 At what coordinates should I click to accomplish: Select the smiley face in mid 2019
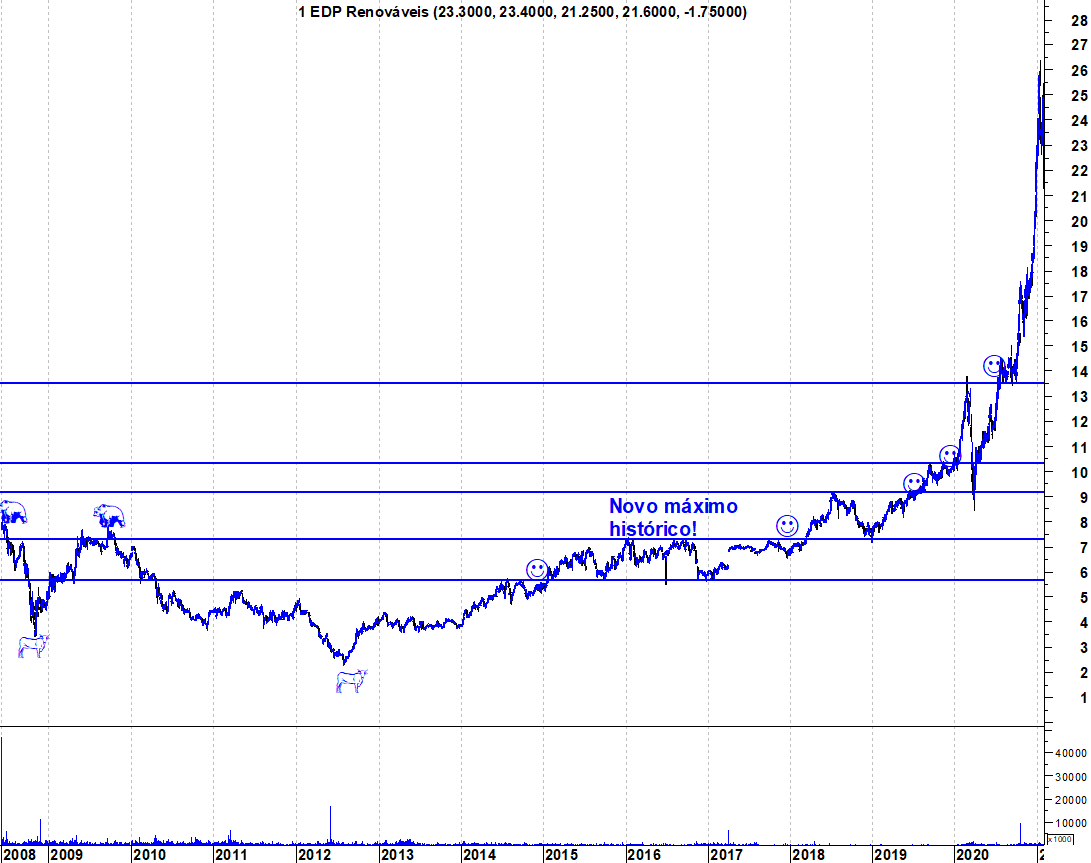(914, 483)
